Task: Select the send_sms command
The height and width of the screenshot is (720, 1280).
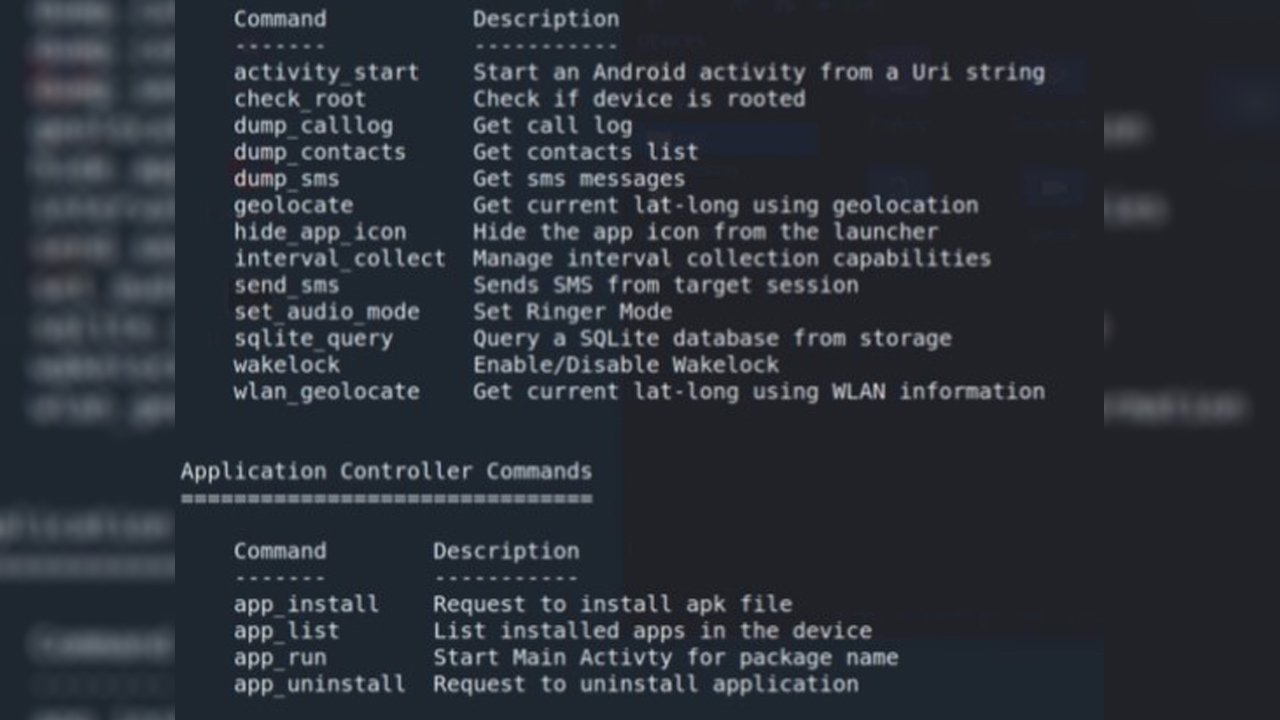Action: click(x=286, y=285)
